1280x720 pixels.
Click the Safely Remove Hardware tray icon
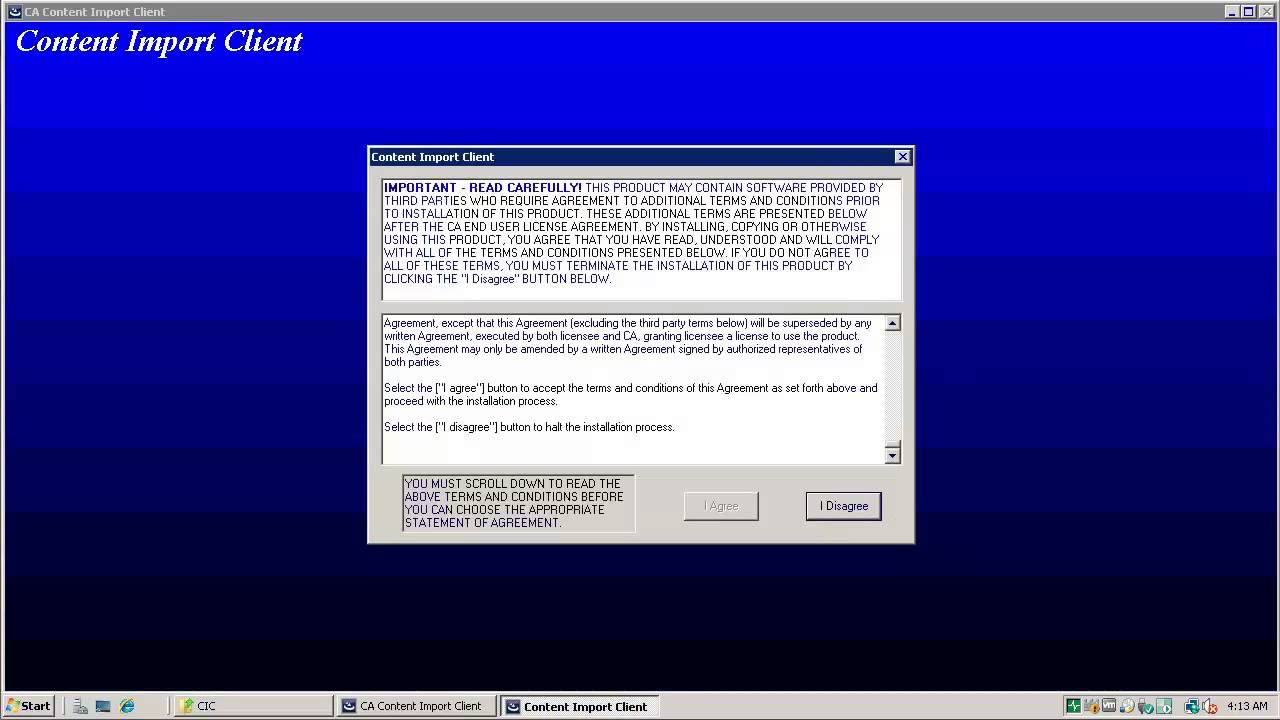pyautogui.click(x=1146, y=706)
